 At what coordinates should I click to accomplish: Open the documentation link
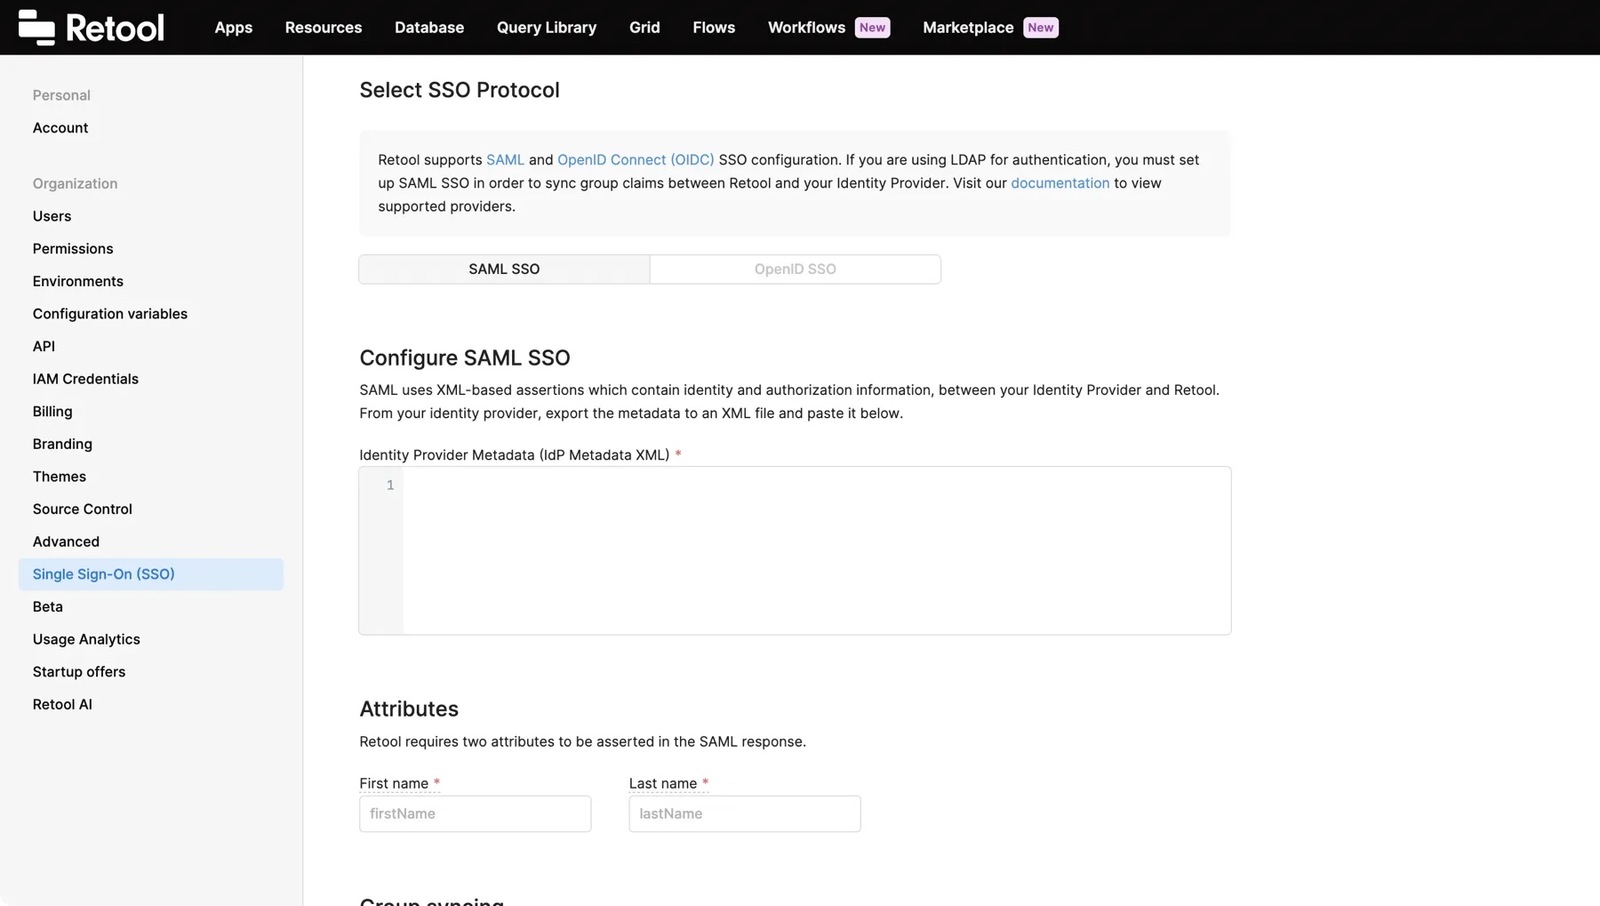[x=1060, y=183]
